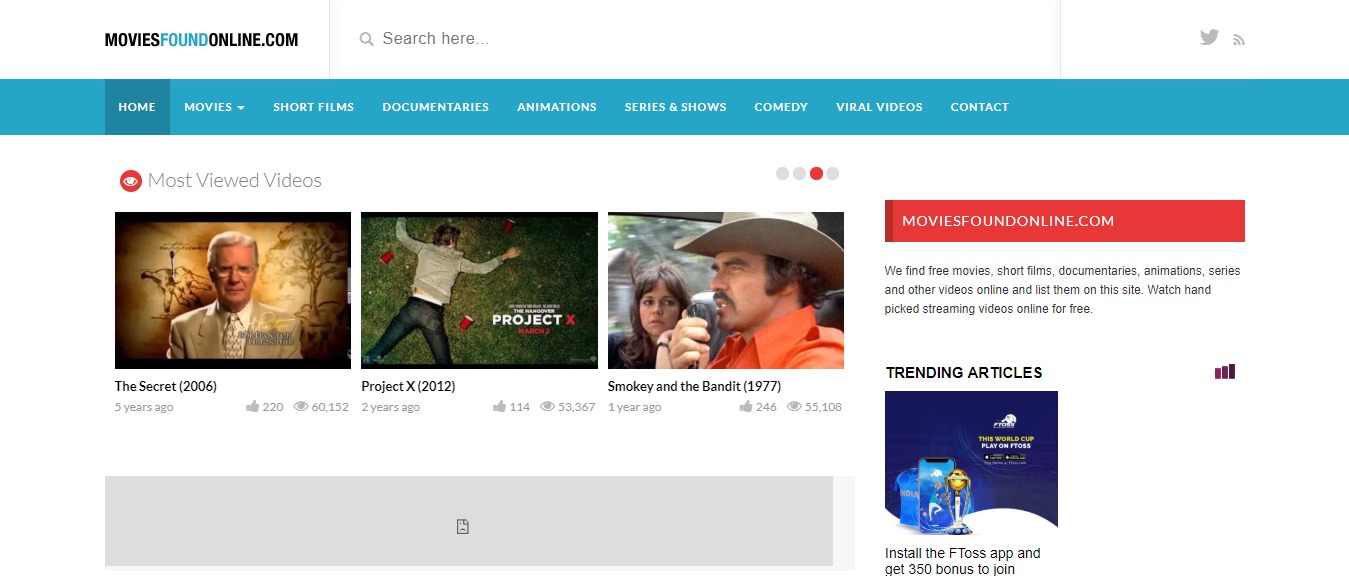Open Short Films section
1349x576 pixels.
(313, 107)
